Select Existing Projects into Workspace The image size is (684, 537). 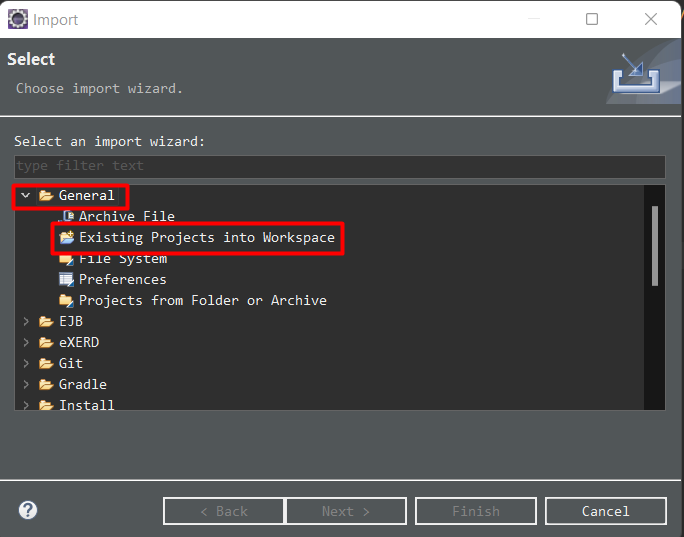pyautogui.click(x=207, y=237)
